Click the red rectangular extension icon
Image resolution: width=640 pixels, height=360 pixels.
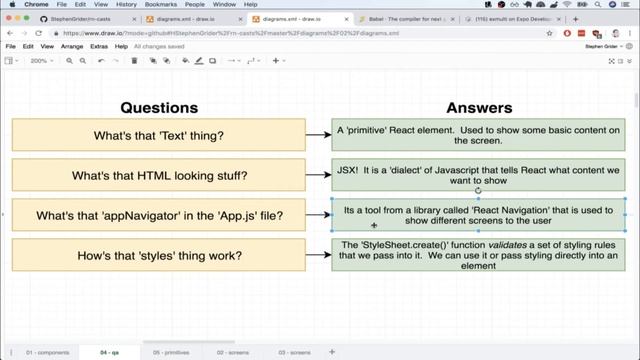581,33
